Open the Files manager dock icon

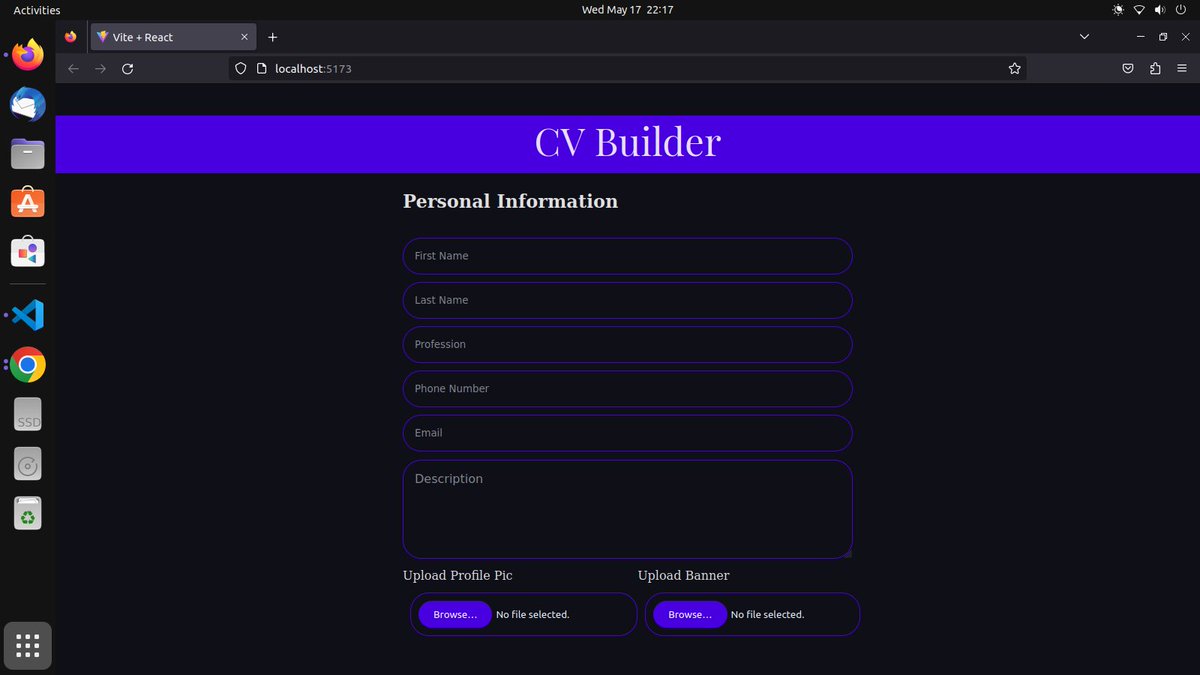point(28,153)
